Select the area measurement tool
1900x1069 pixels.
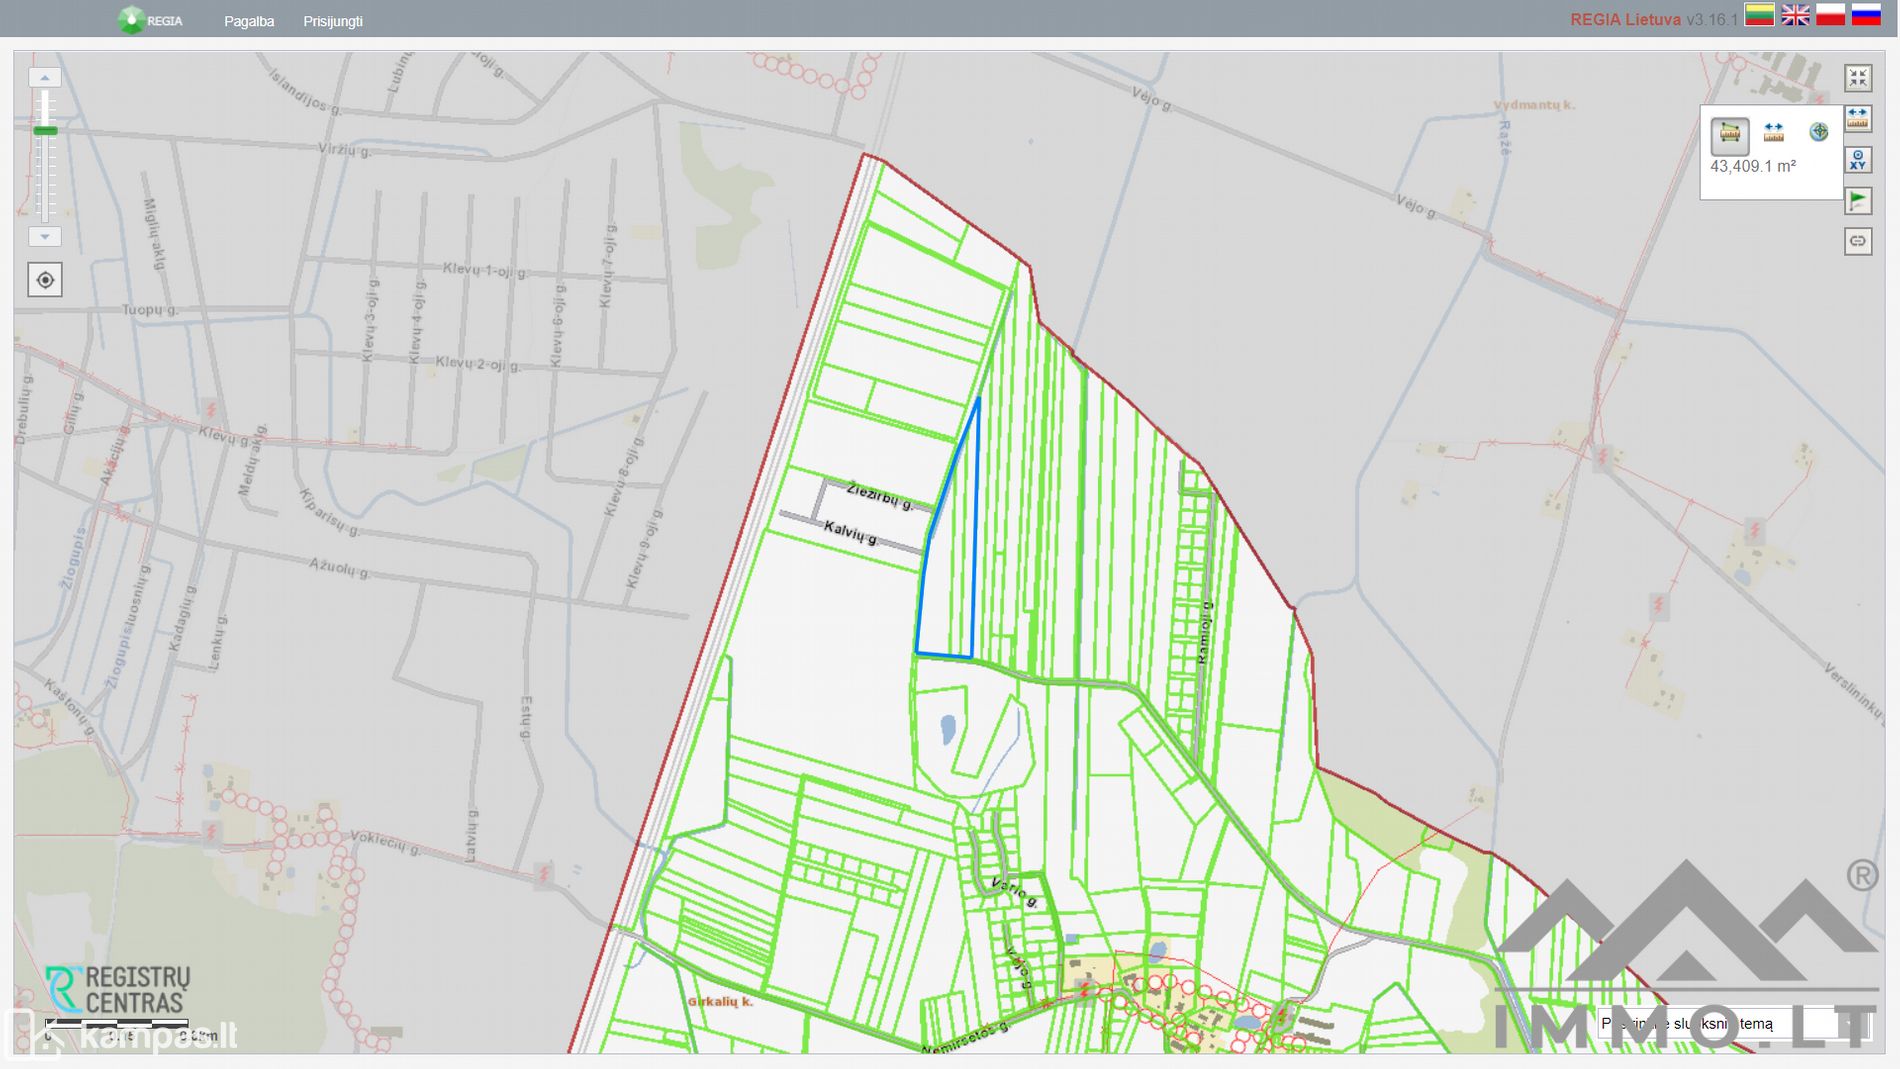point(1729,133)
